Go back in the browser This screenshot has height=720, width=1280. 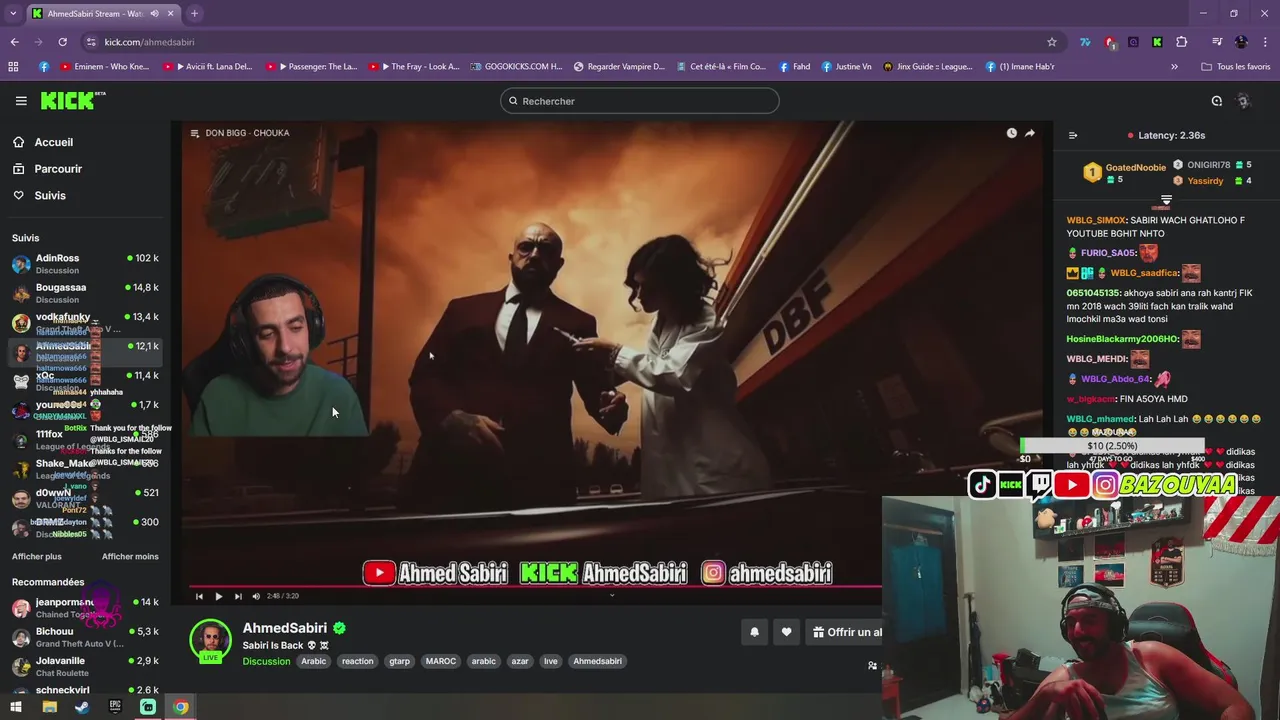coord(14,42)
